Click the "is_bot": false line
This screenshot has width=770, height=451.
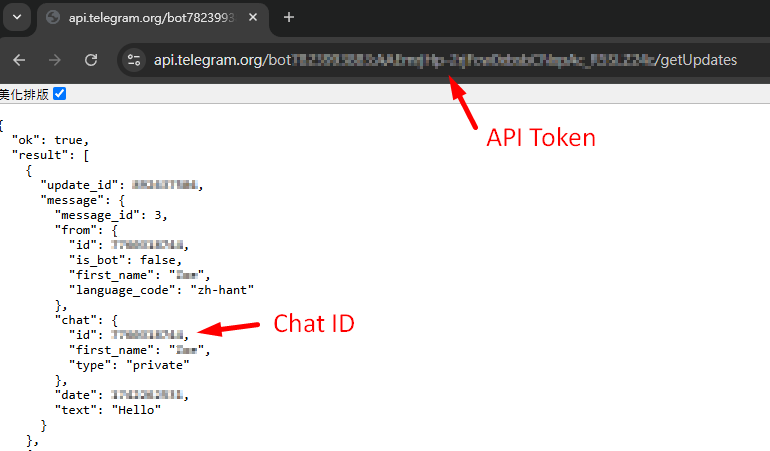pyautogui.click(x=125, y=260)
